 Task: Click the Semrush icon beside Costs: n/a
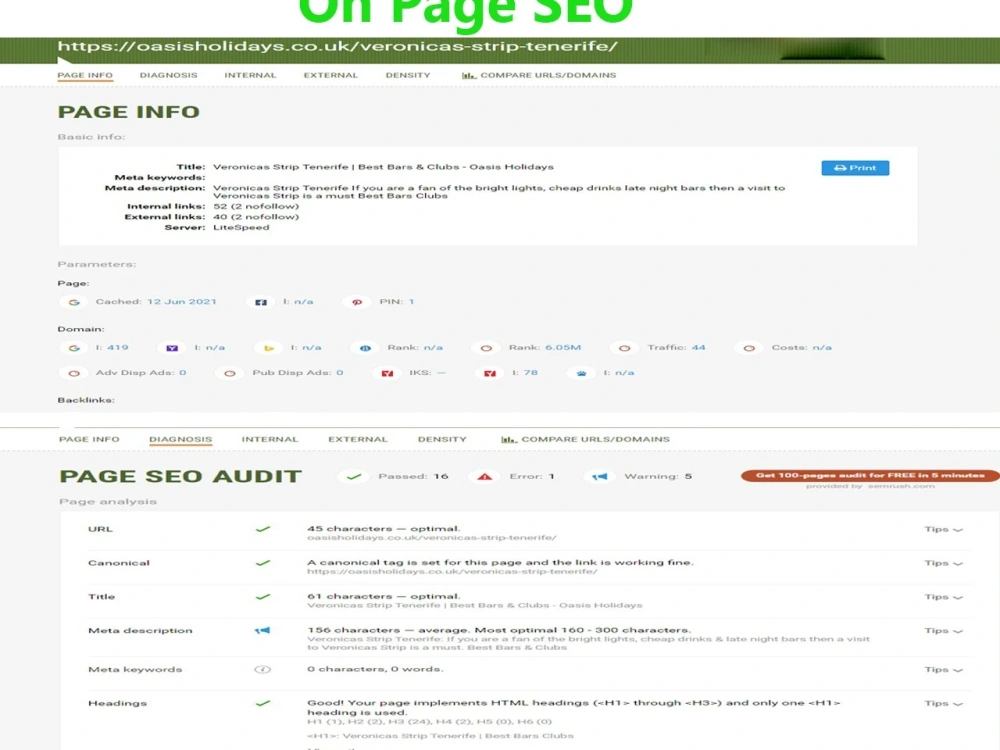click(x=749, y=348)
